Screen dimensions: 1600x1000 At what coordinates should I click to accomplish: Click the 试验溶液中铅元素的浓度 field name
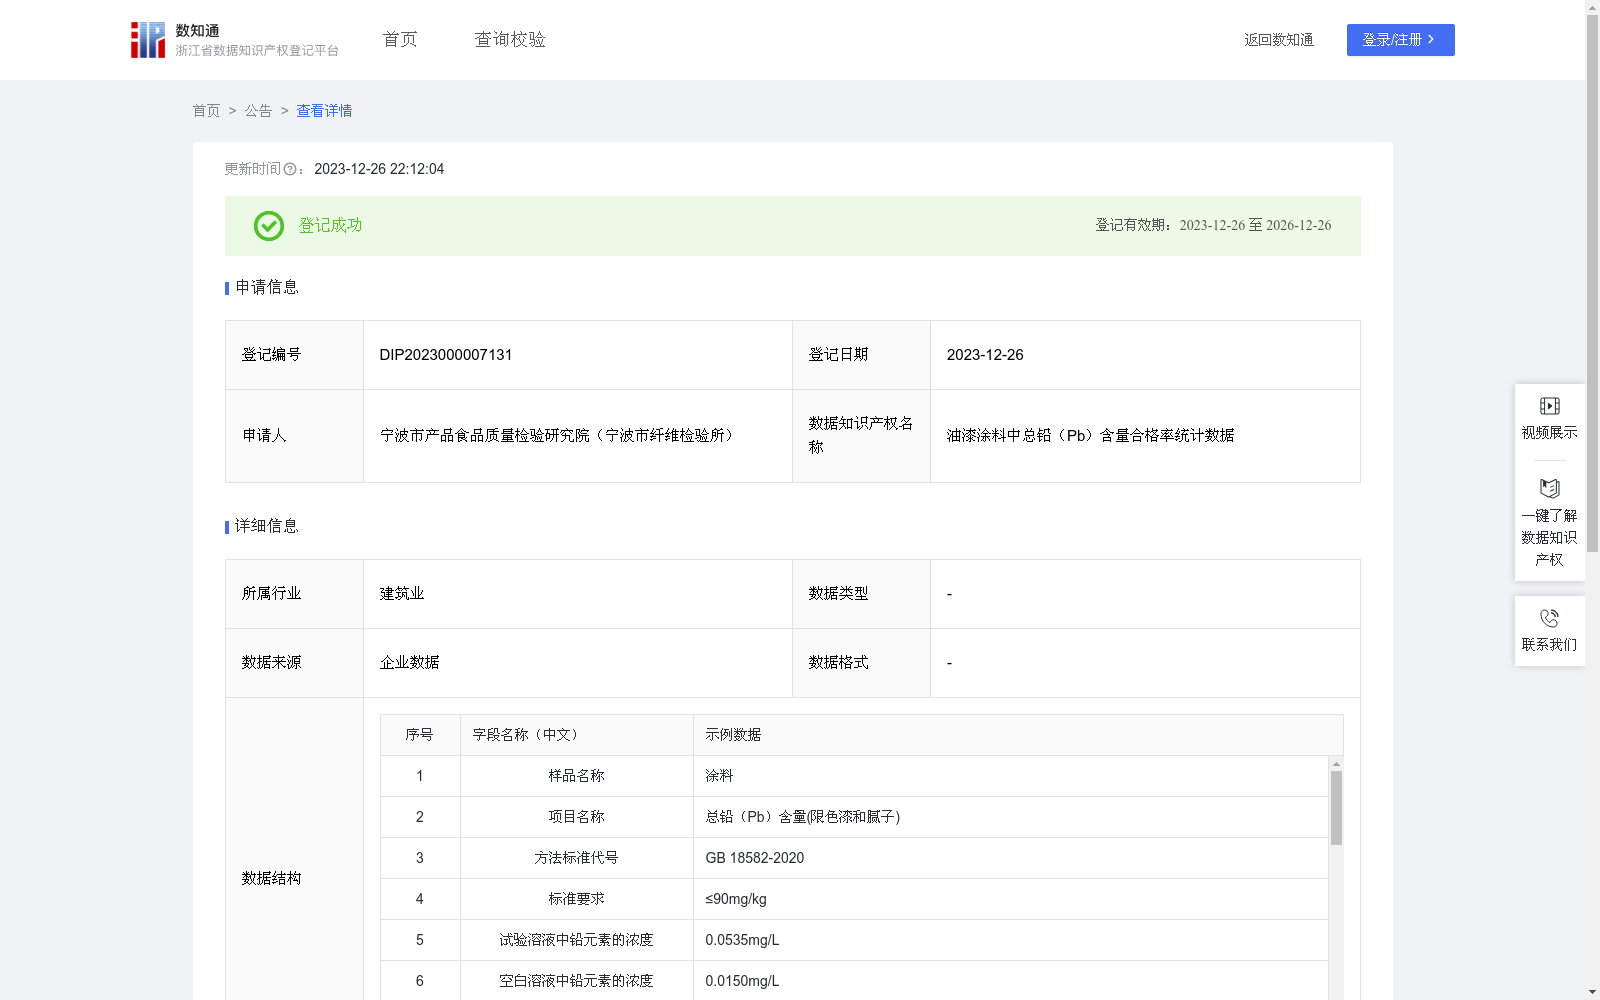(x=576, y=940)
